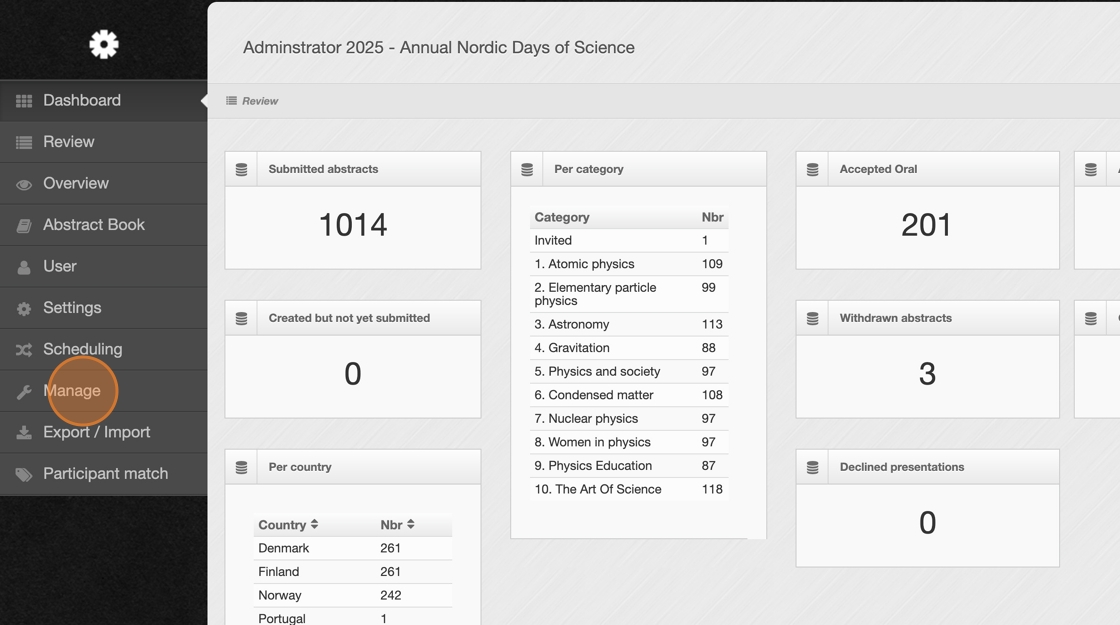Click 5. Physics and society category
This screenshot has height=625, width=1120.
point(629,371)
